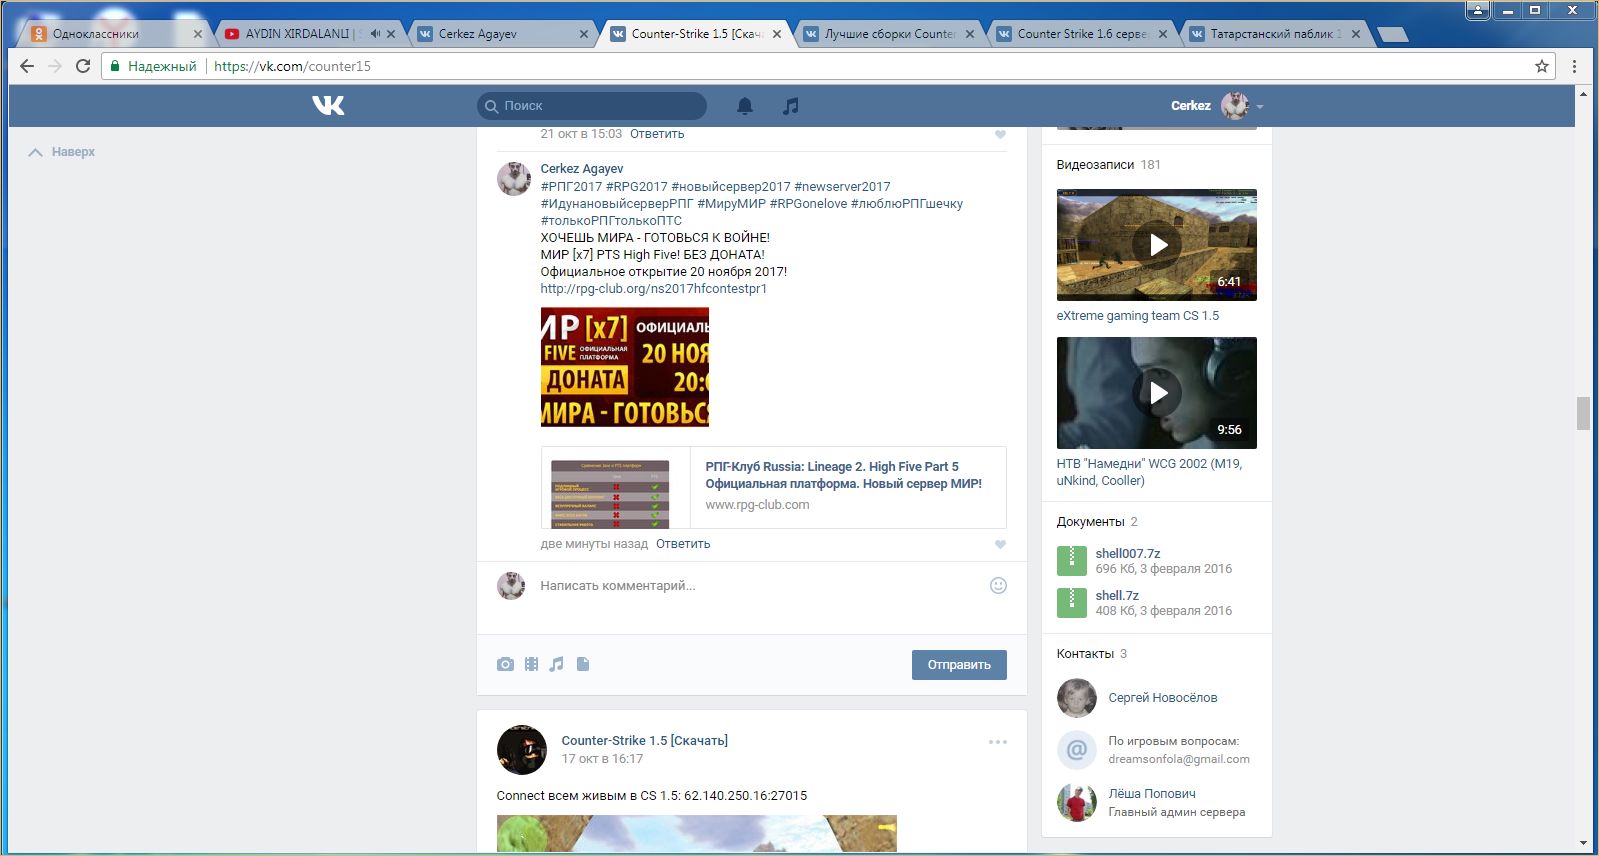Image resolution: width=1599 pixels, height=856 pixels.
Task: Open rpg-club.org/ns2017hfcontestpr1 link
Action: [654, 289]
